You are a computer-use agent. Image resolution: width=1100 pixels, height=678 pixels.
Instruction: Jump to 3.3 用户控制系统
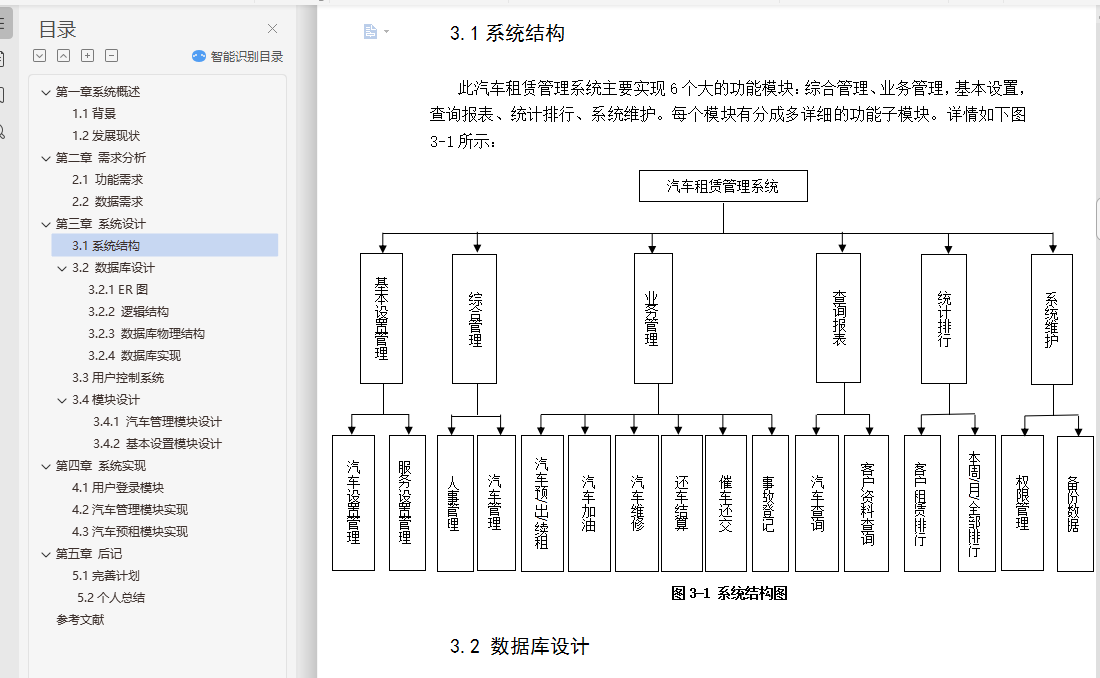pyautogui.click(x=118, y=378)
